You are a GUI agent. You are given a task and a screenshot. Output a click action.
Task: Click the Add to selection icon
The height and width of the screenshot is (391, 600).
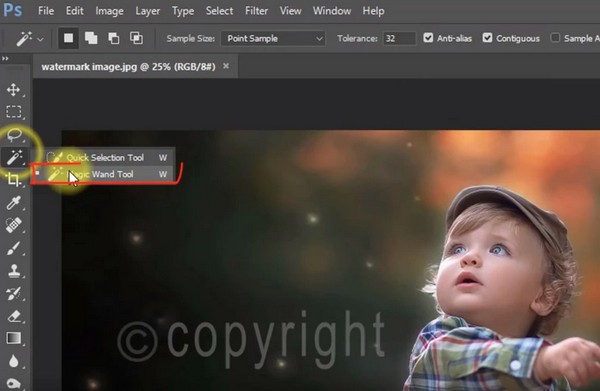(x=91, y=38)
